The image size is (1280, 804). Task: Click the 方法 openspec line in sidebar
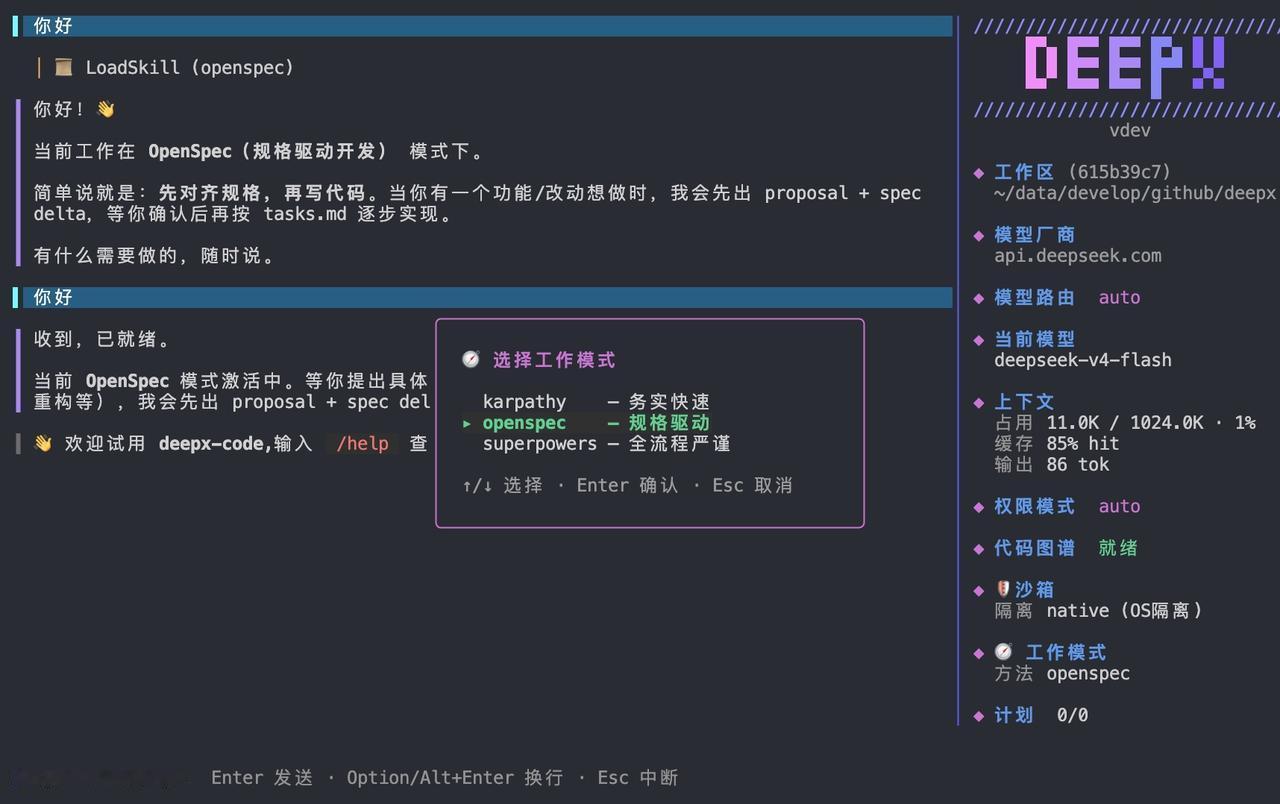click(1062, 673)
